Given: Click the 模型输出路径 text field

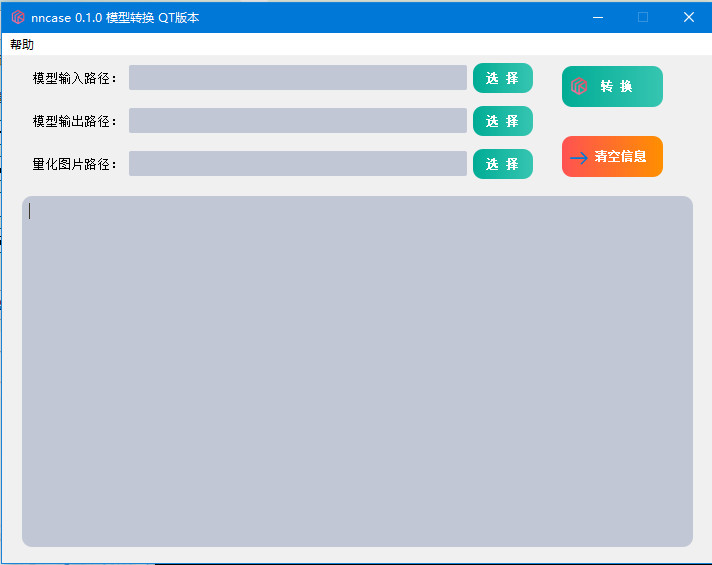Looking at the screenshot, I should coord(298,120).
